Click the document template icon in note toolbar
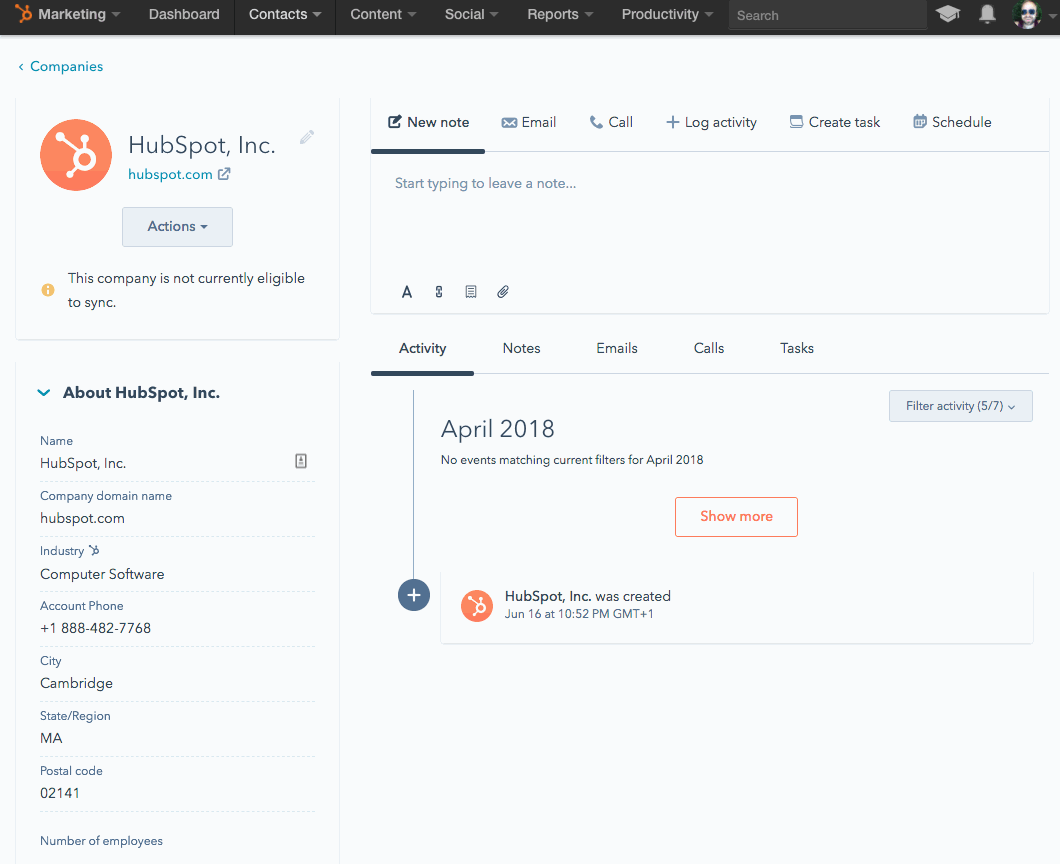This screenshot has height=864, width=1060. (x=471, y=292)
